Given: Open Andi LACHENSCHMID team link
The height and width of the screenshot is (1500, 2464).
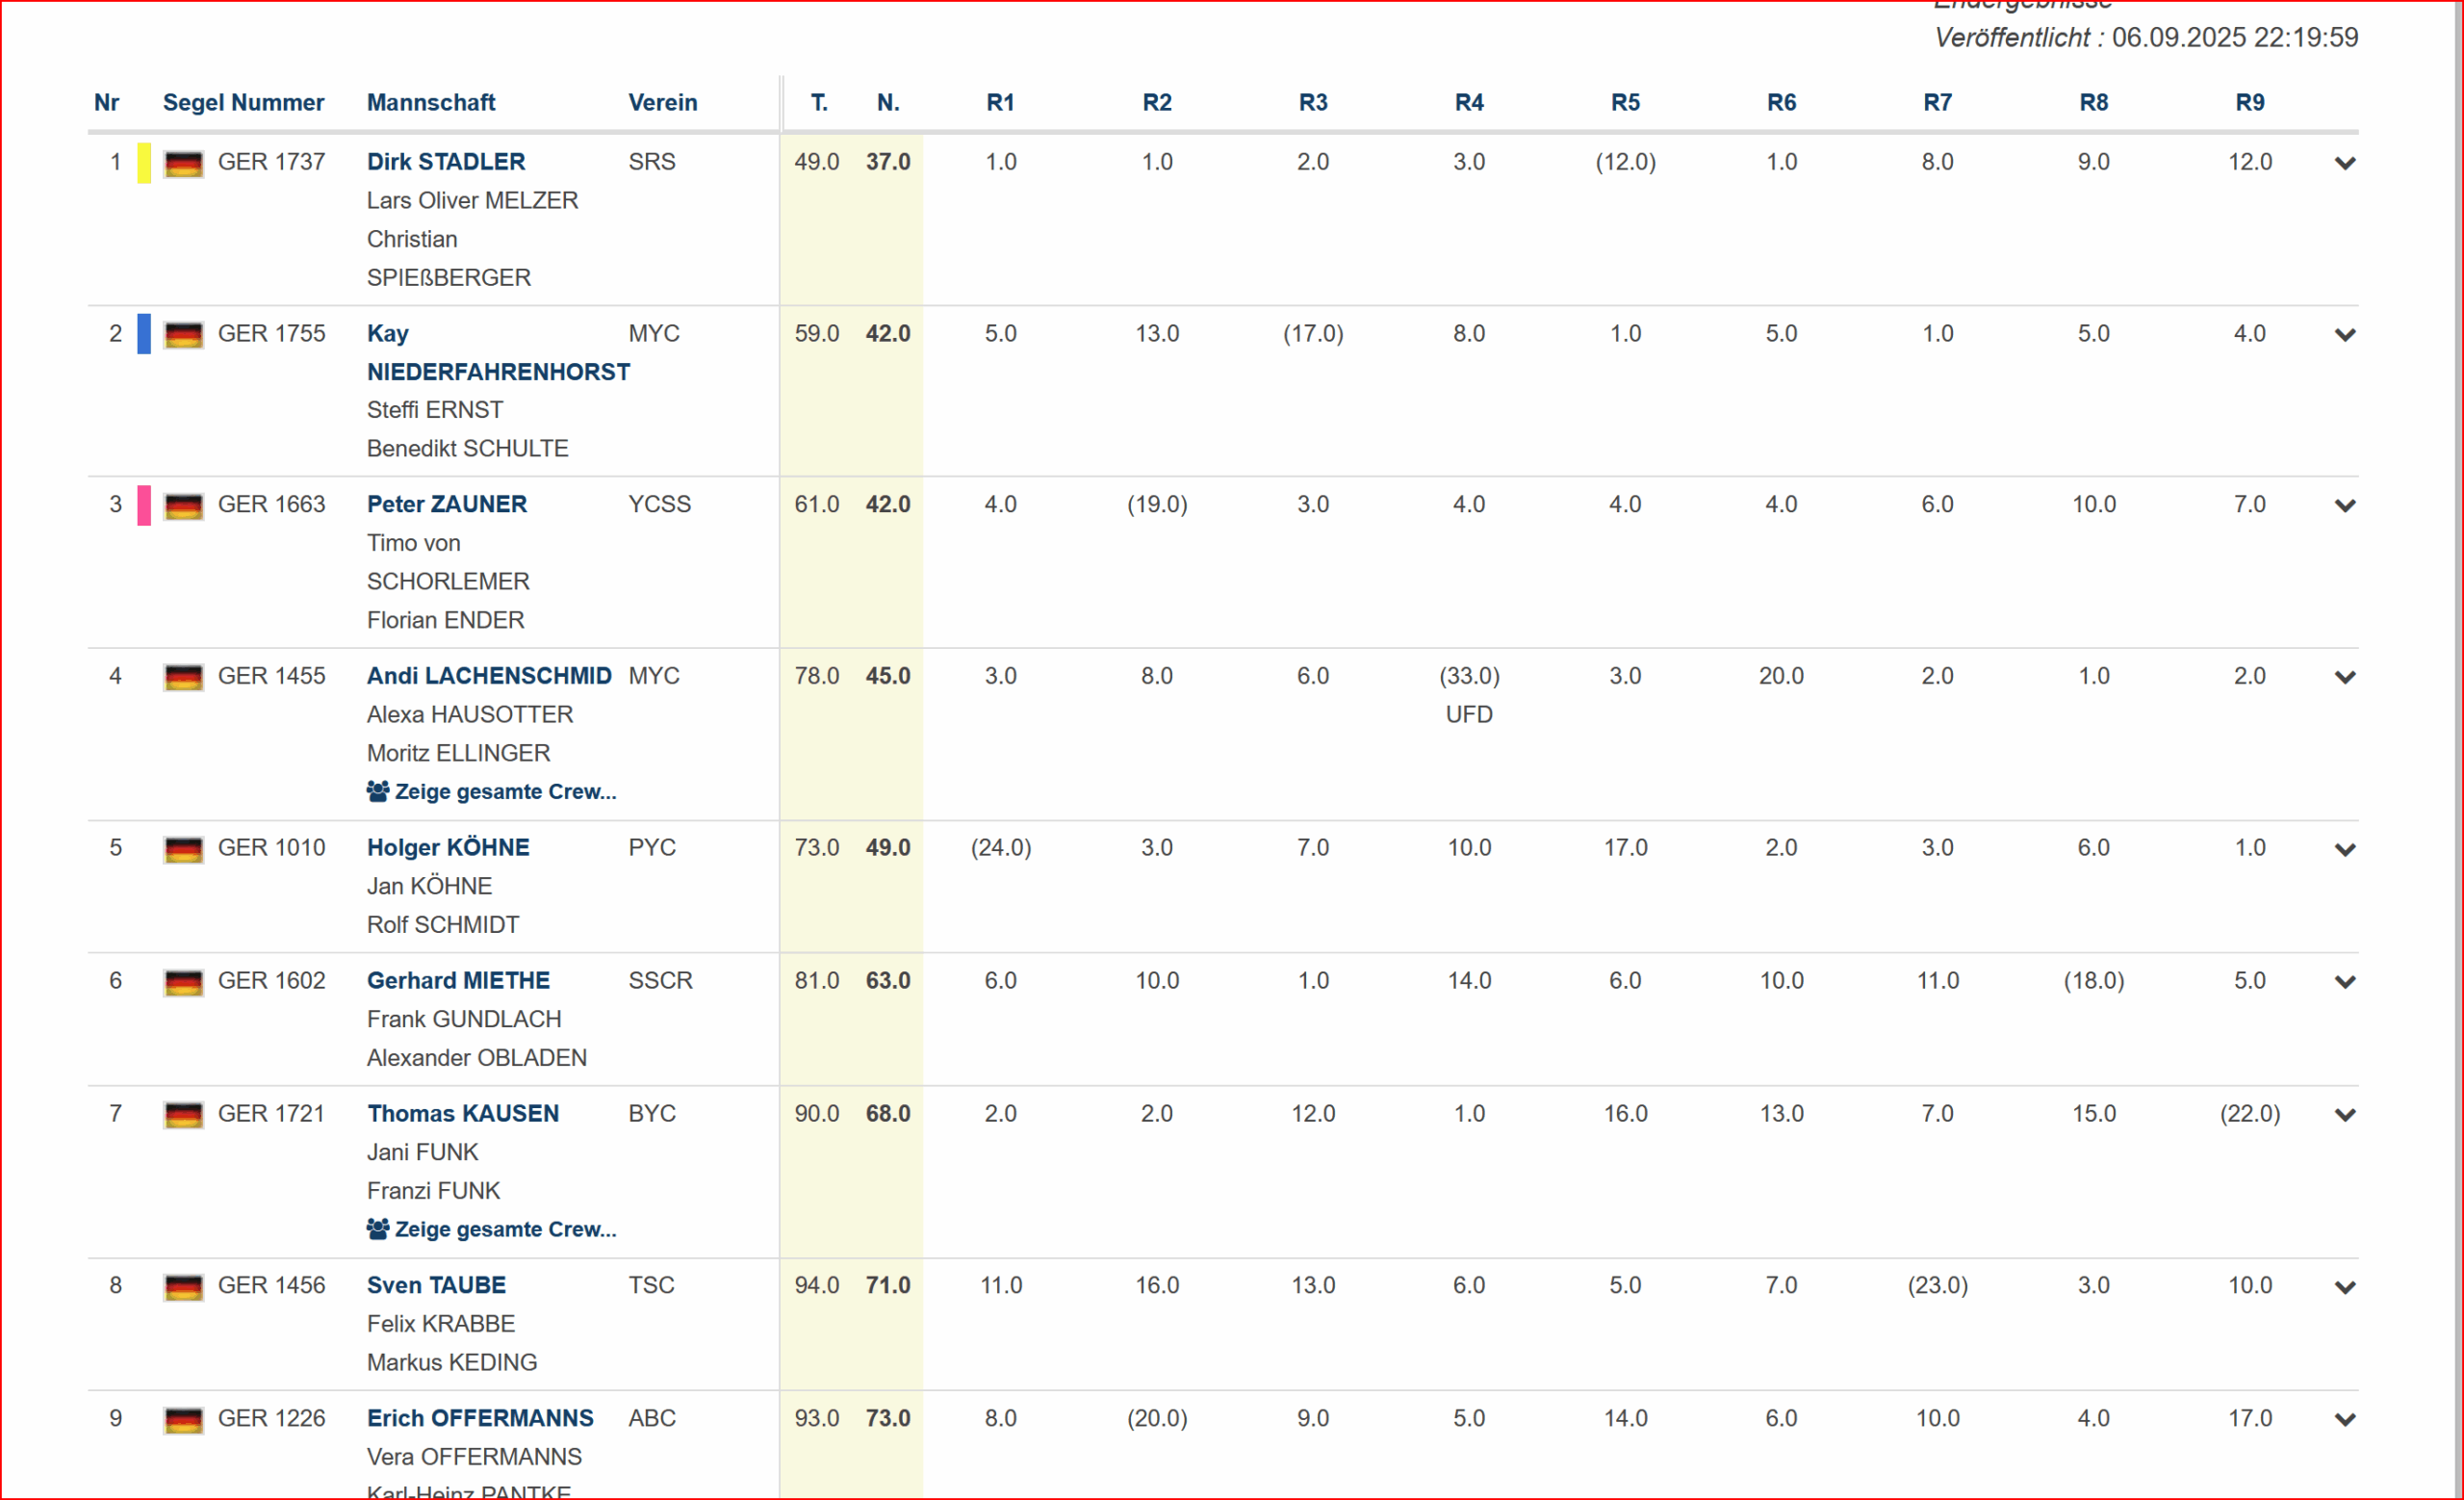Looking at the screenshot, I should (x=489, y=676).
